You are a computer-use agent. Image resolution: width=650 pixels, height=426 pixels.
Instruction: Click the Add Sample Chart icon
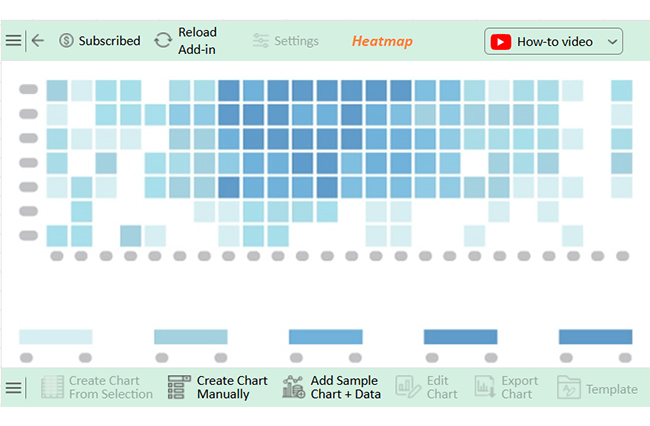coord(293,388)
